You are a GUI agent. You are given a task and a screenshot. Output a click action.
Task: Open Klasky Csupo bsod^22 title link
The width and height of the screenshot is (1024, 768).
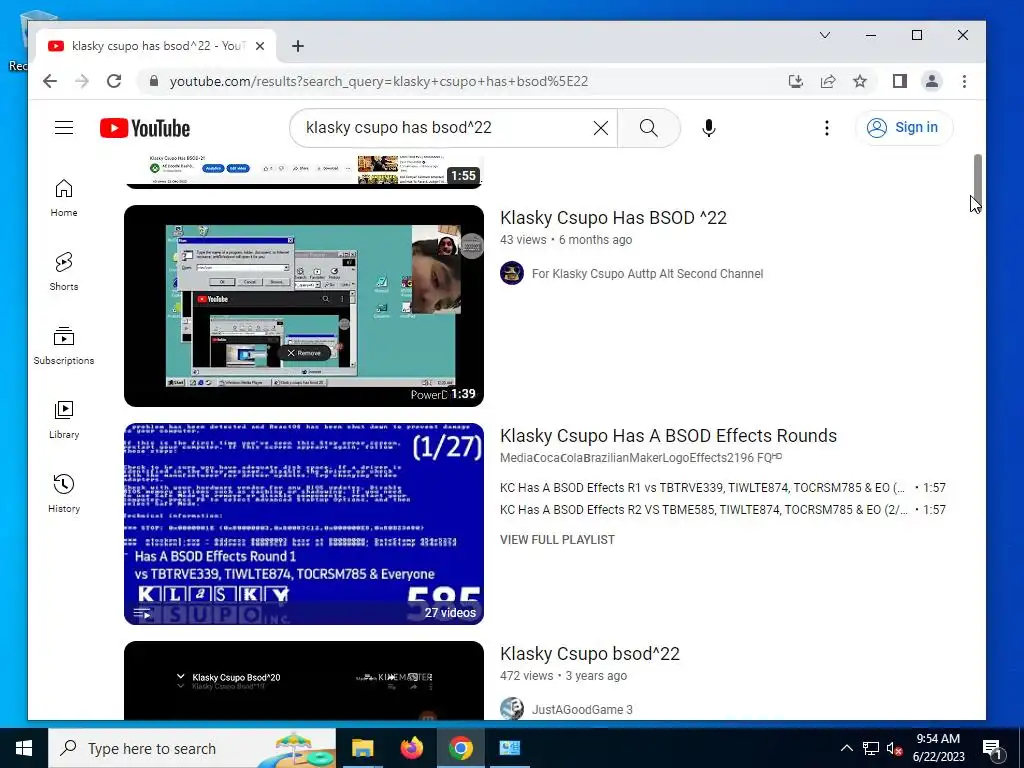(590, 654)
